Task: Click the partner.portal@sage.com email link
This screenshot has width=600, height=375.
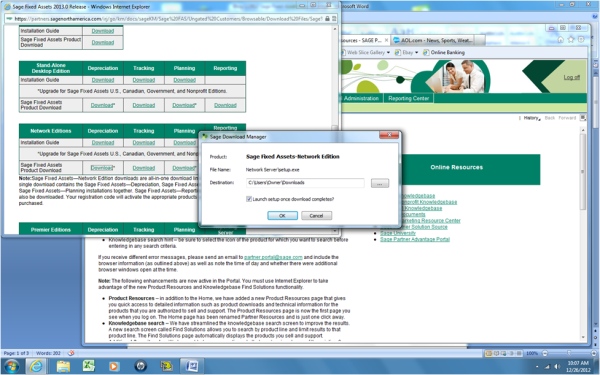Action: coord(273,257)
